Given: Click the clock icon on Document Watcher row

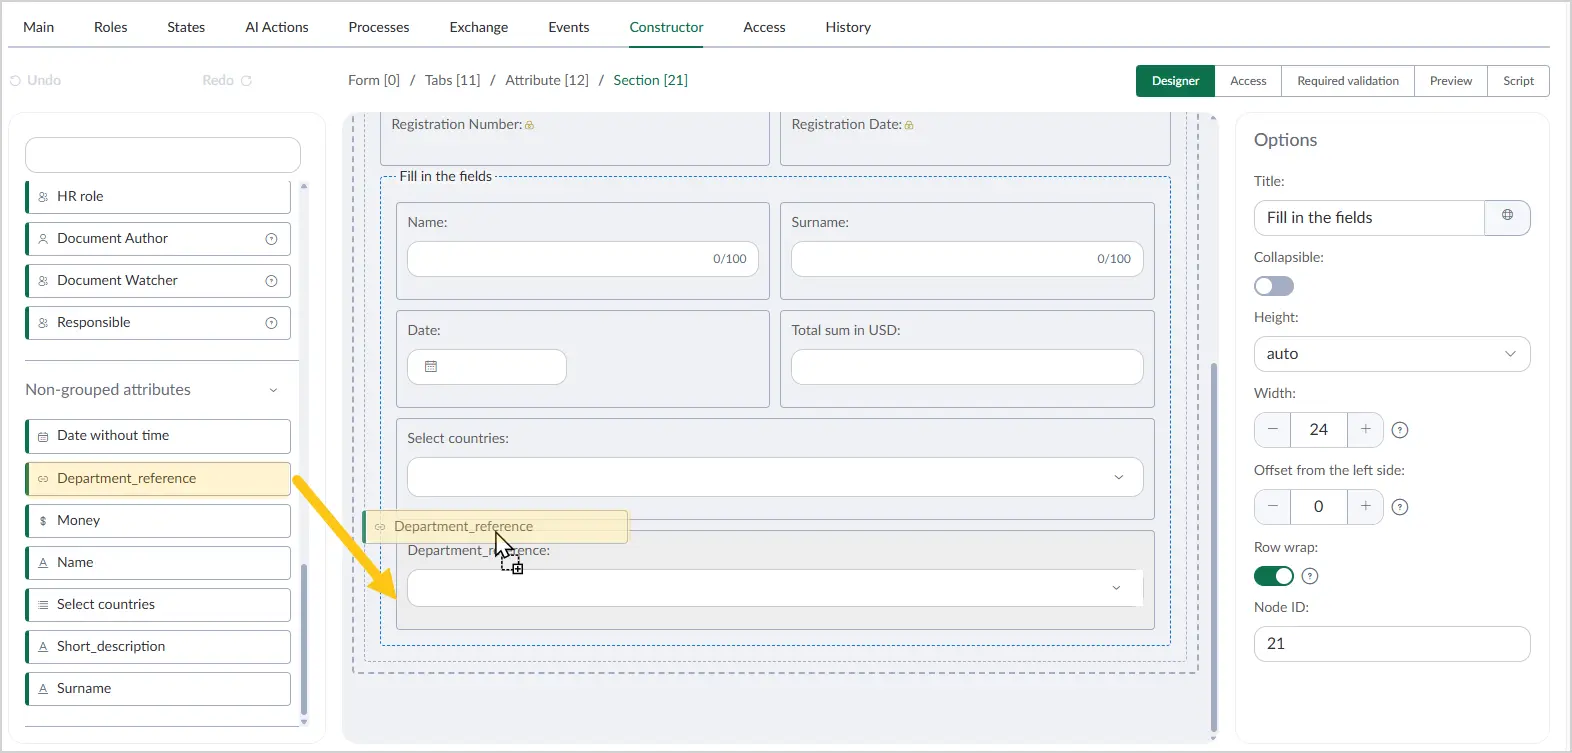Looking at the screenshot, I should pos(271,281).
